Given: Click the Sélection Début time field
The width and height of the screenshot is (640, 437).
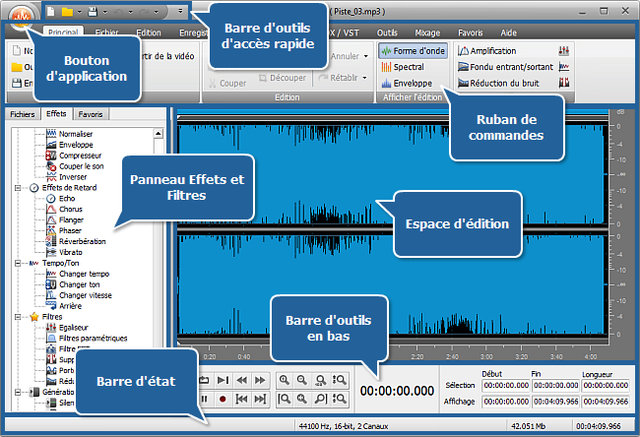Looking at the screenshot, I should pyautogui.click(x=506, y=385).
